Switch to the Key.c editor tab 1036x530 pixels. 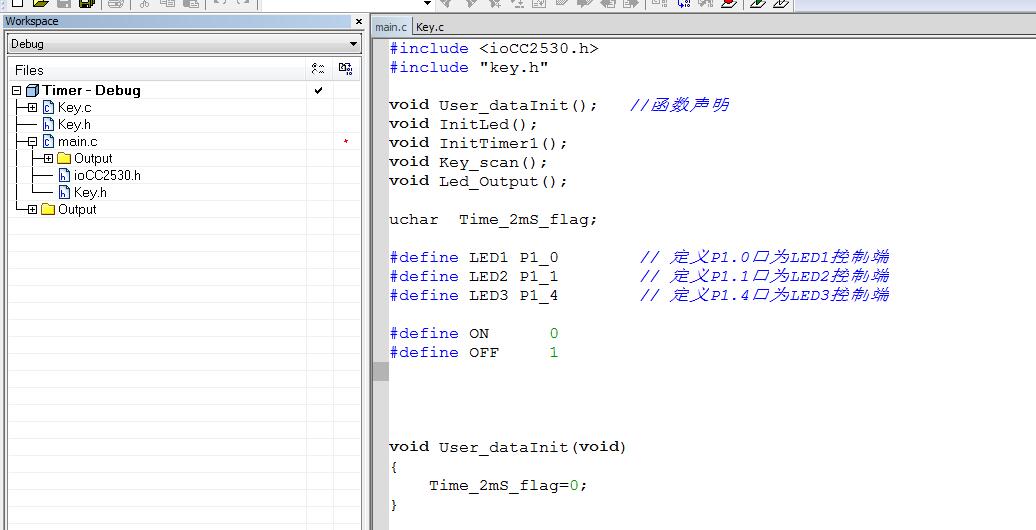click(x=430, y=27)
